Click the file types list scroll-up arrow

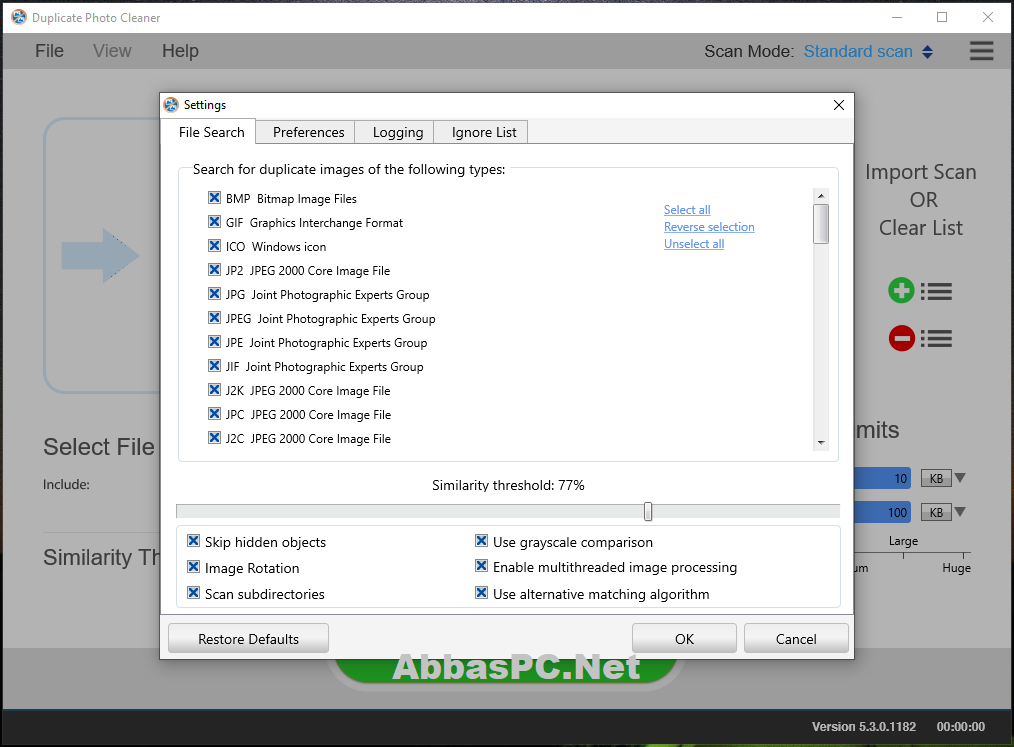click(x=821, y=195)
